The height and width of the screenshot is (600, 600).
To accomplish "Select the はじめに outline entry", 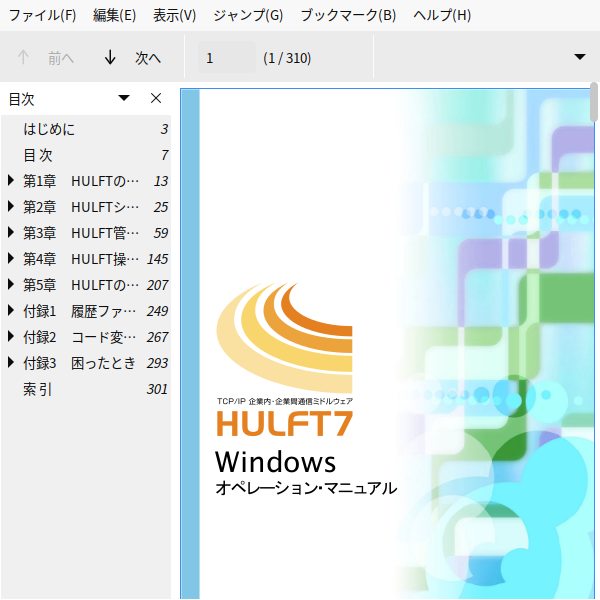I will click(x=86, y=129).
